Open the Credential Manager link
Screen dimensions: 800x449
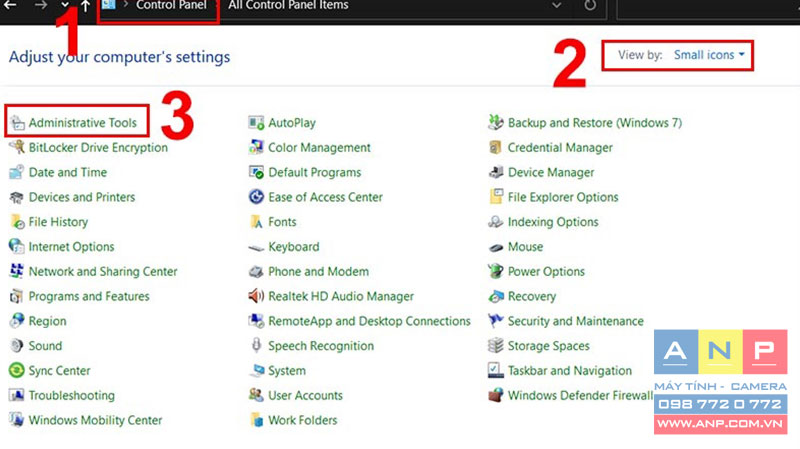tap(560, 148)
